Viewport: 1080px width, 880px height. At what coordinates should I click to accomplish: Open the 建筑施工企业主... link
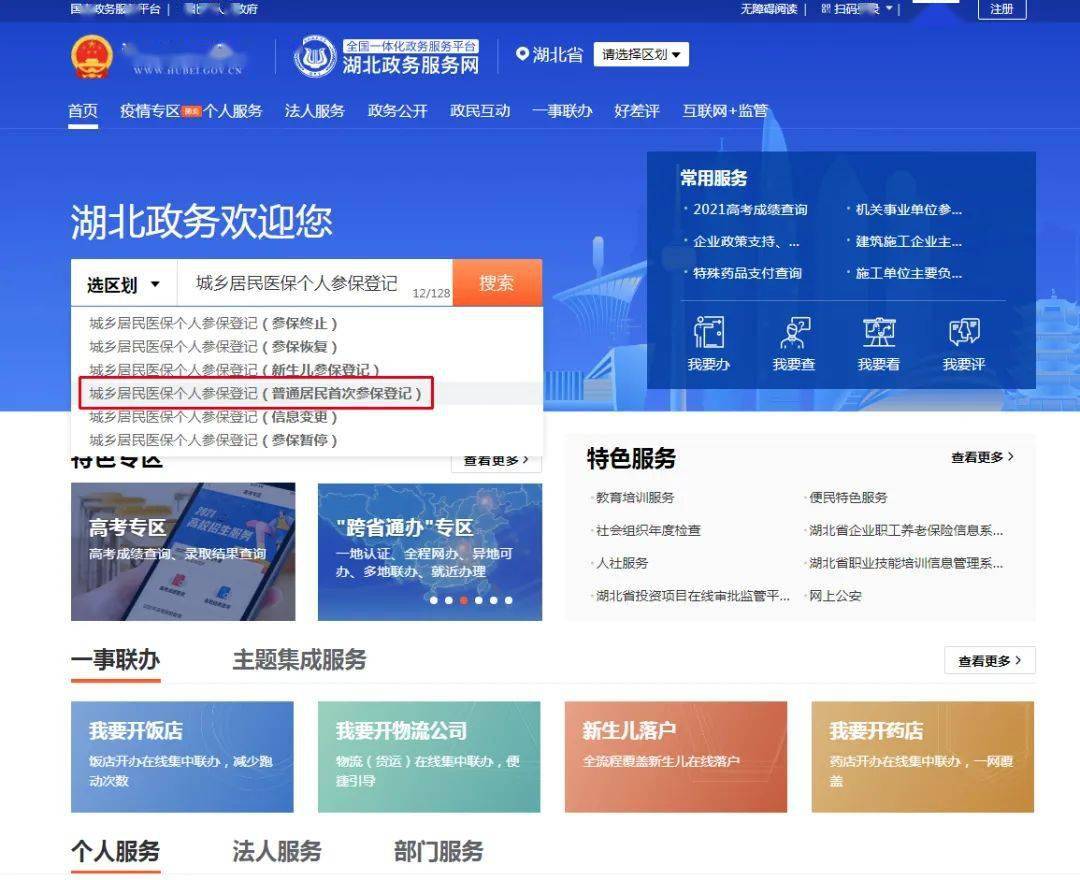coord(908,242)
